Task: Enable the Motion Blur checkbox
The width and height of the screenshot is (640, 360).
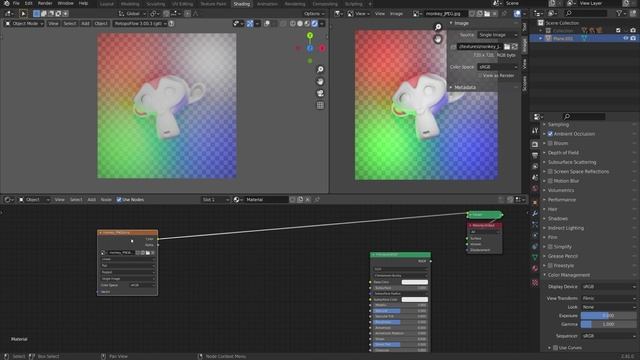Action: point(550,181)
